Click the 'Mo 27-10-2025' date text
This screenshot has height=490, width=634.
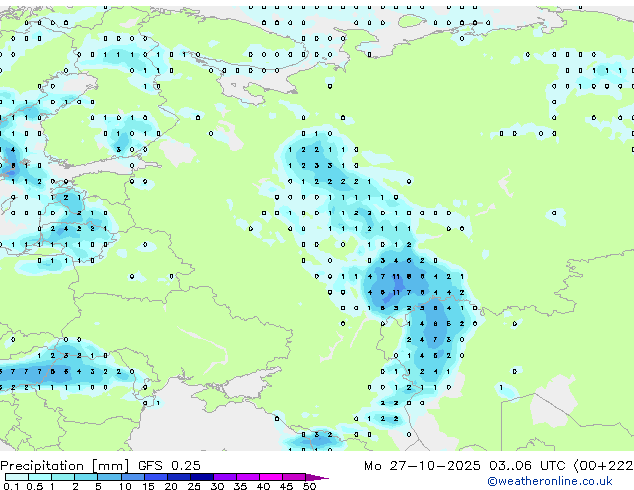(422, 466)
